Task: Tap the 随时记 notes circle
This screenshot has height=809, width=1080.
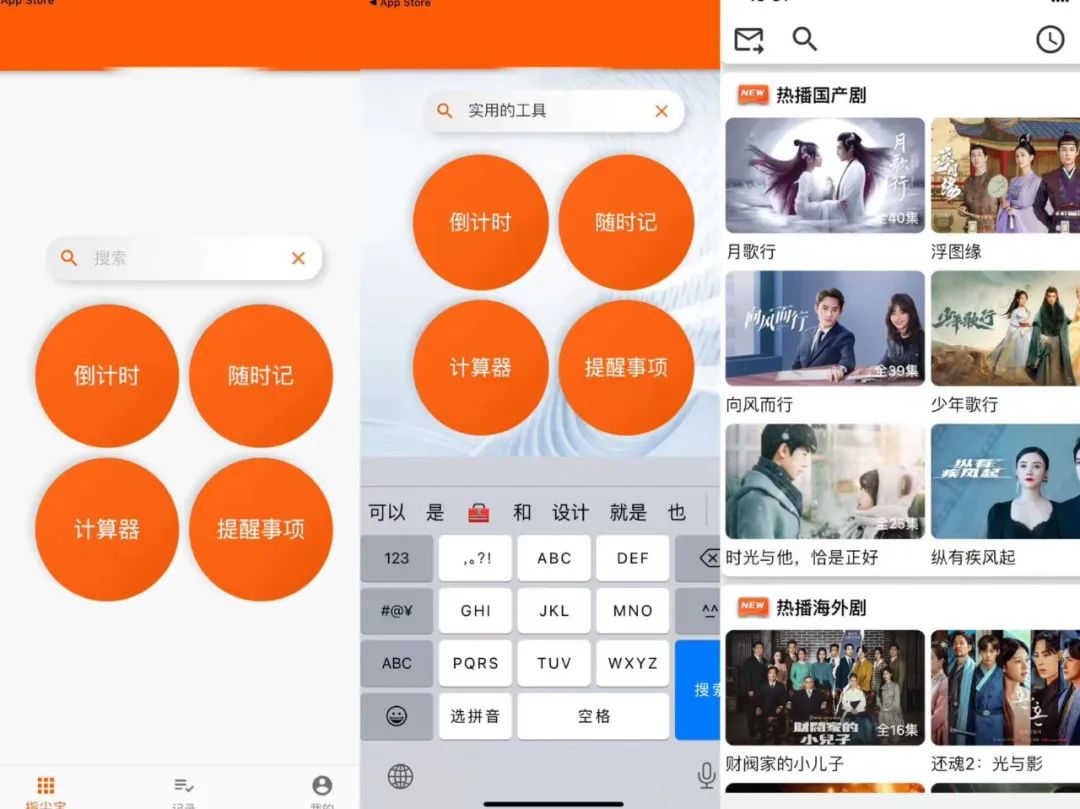Action: 261,373
